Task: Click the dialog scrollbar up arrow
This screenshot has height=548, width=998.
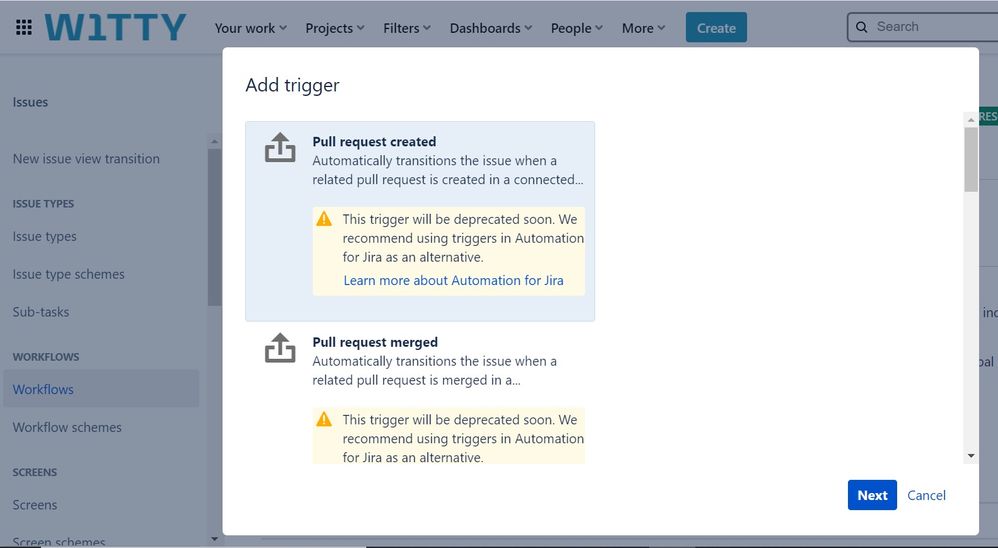Action: click(x=971, y=119)
